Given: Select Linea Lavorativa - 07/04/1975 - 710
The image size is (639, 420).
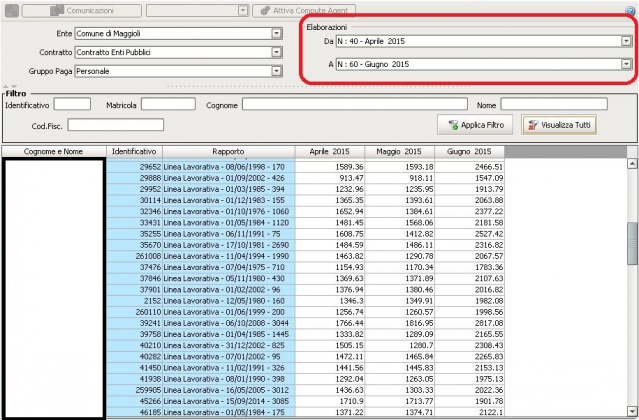Looking at the screenshot, I should coord(229,267).
